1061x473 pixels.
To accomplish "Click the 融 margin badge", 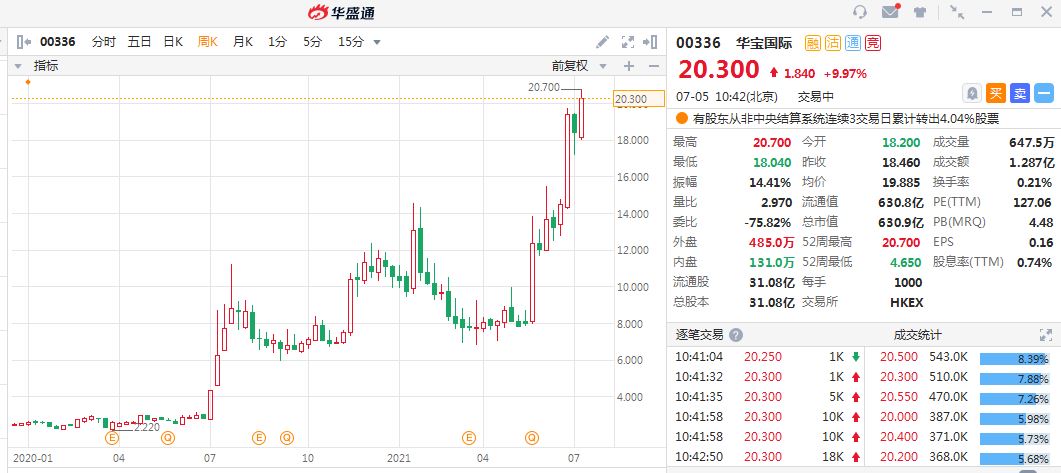I will [x=813, y=43].
